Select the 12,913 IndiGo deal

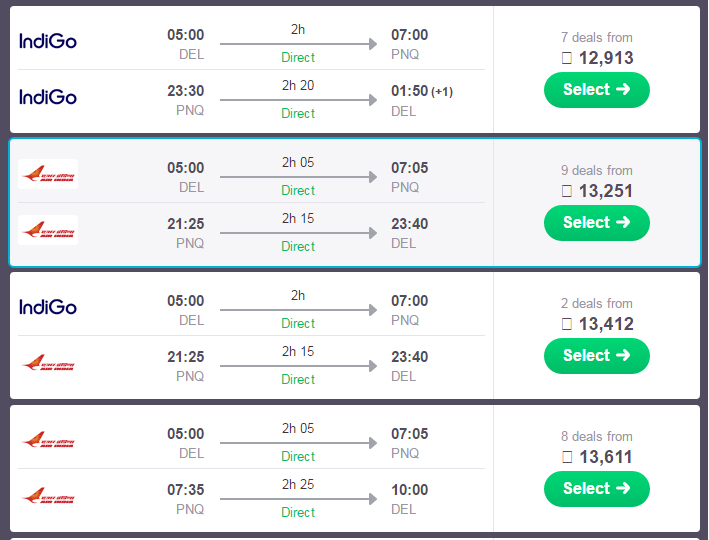[x=596, y=90]
